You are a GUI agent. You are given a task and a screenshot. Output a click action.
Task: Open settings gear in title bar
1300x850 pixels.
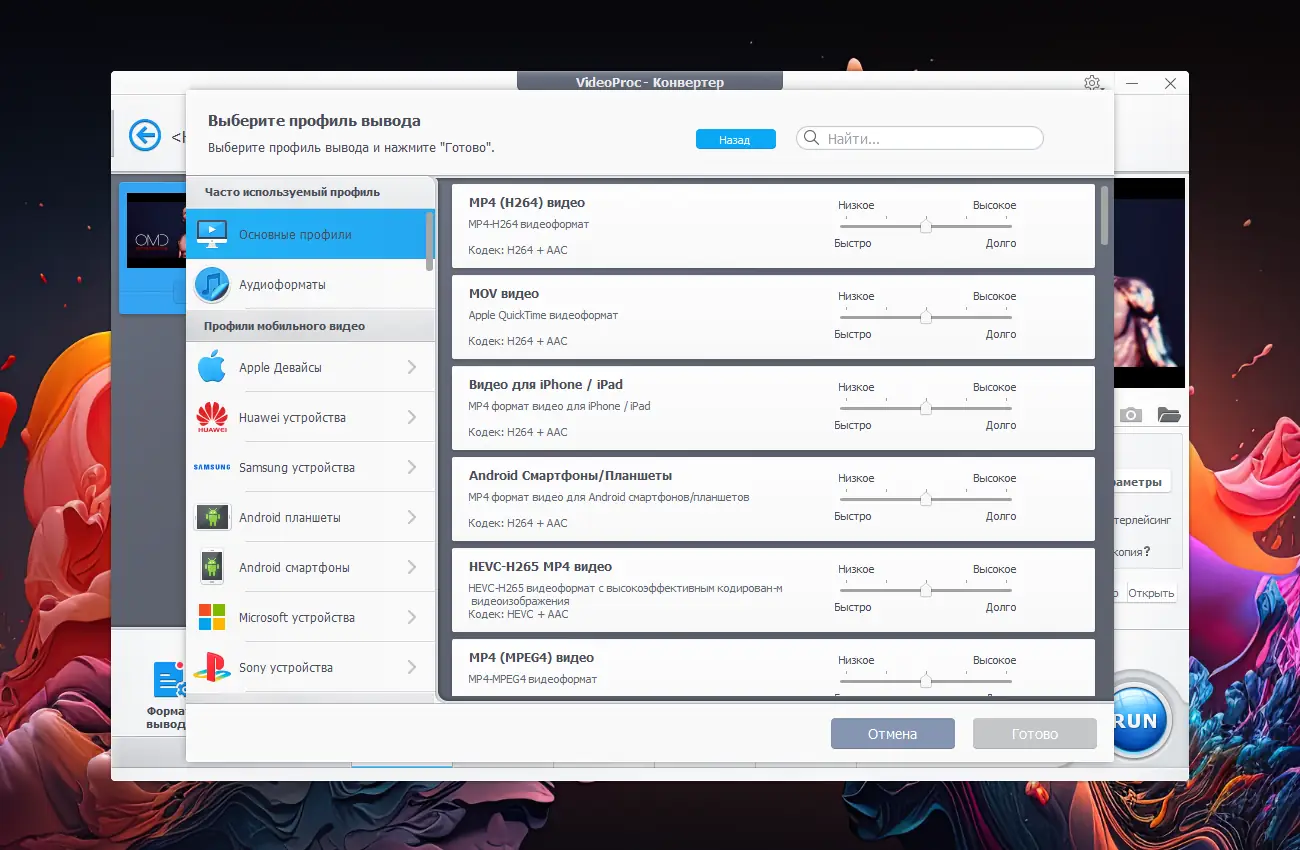coord(1092,83)
